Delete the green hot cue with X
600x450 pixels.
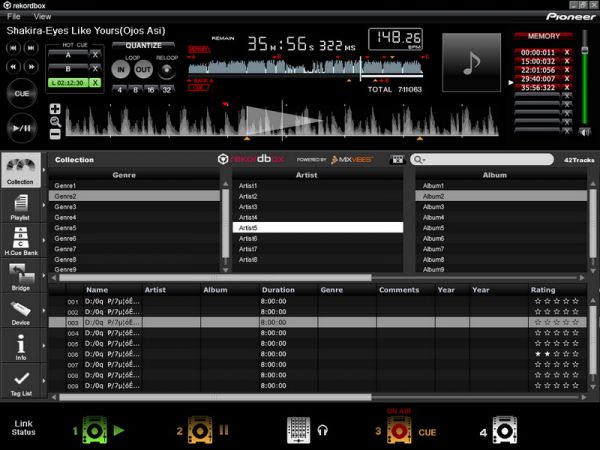(x=95, y=83)
